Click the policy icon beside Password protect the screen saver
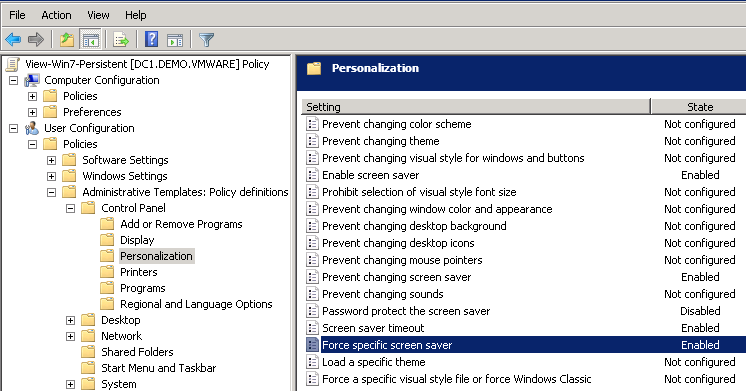This screenshot has width=746, height=391. point(312,311)
